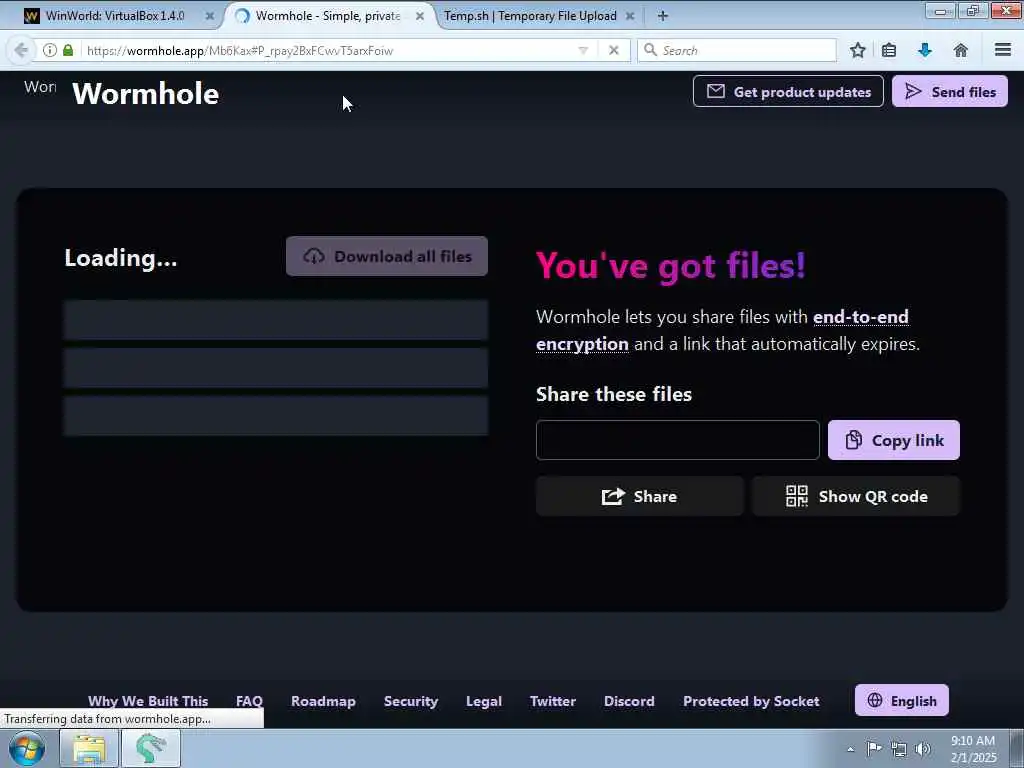1024x768 pixels.
Task: Open the FAQ footer link
Action: [x=249, y=701]
